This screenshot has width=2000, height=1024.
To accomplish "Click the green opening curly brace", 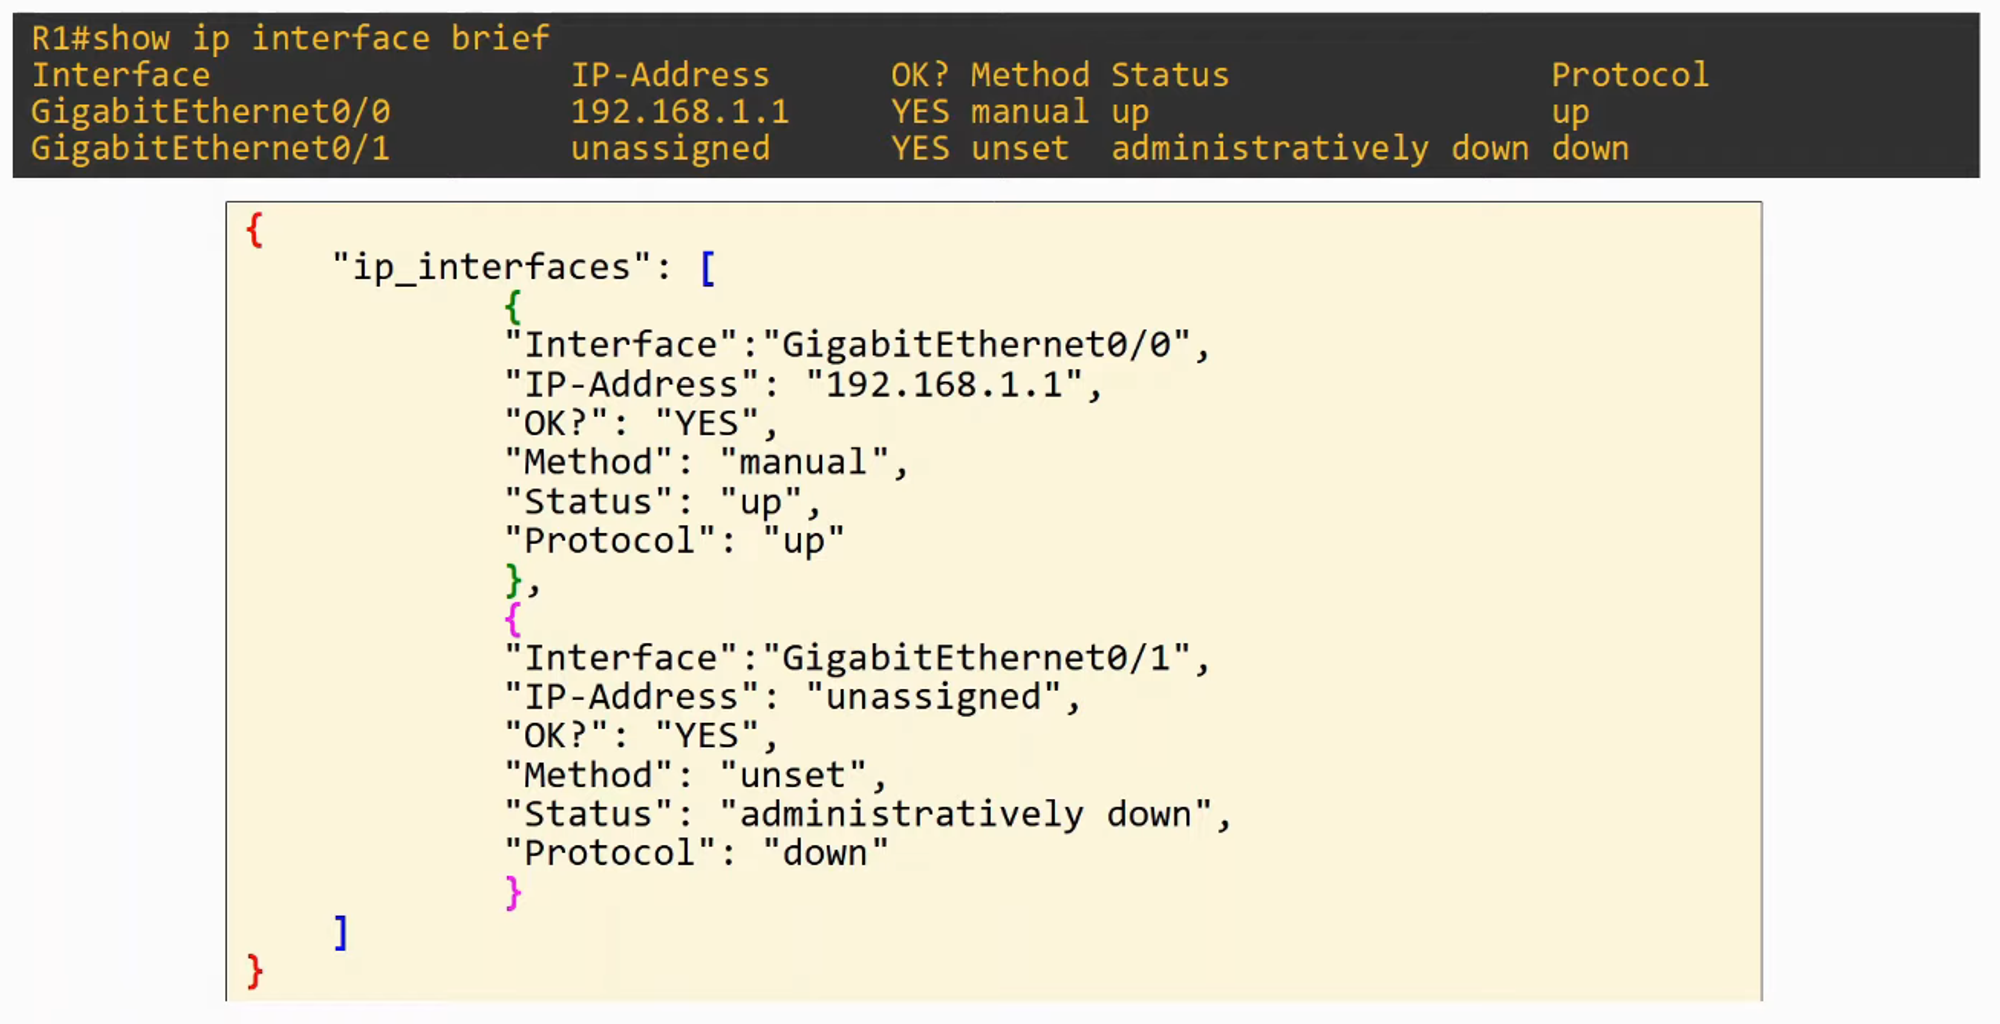I will pyautogui.click(x=513, y=307).
